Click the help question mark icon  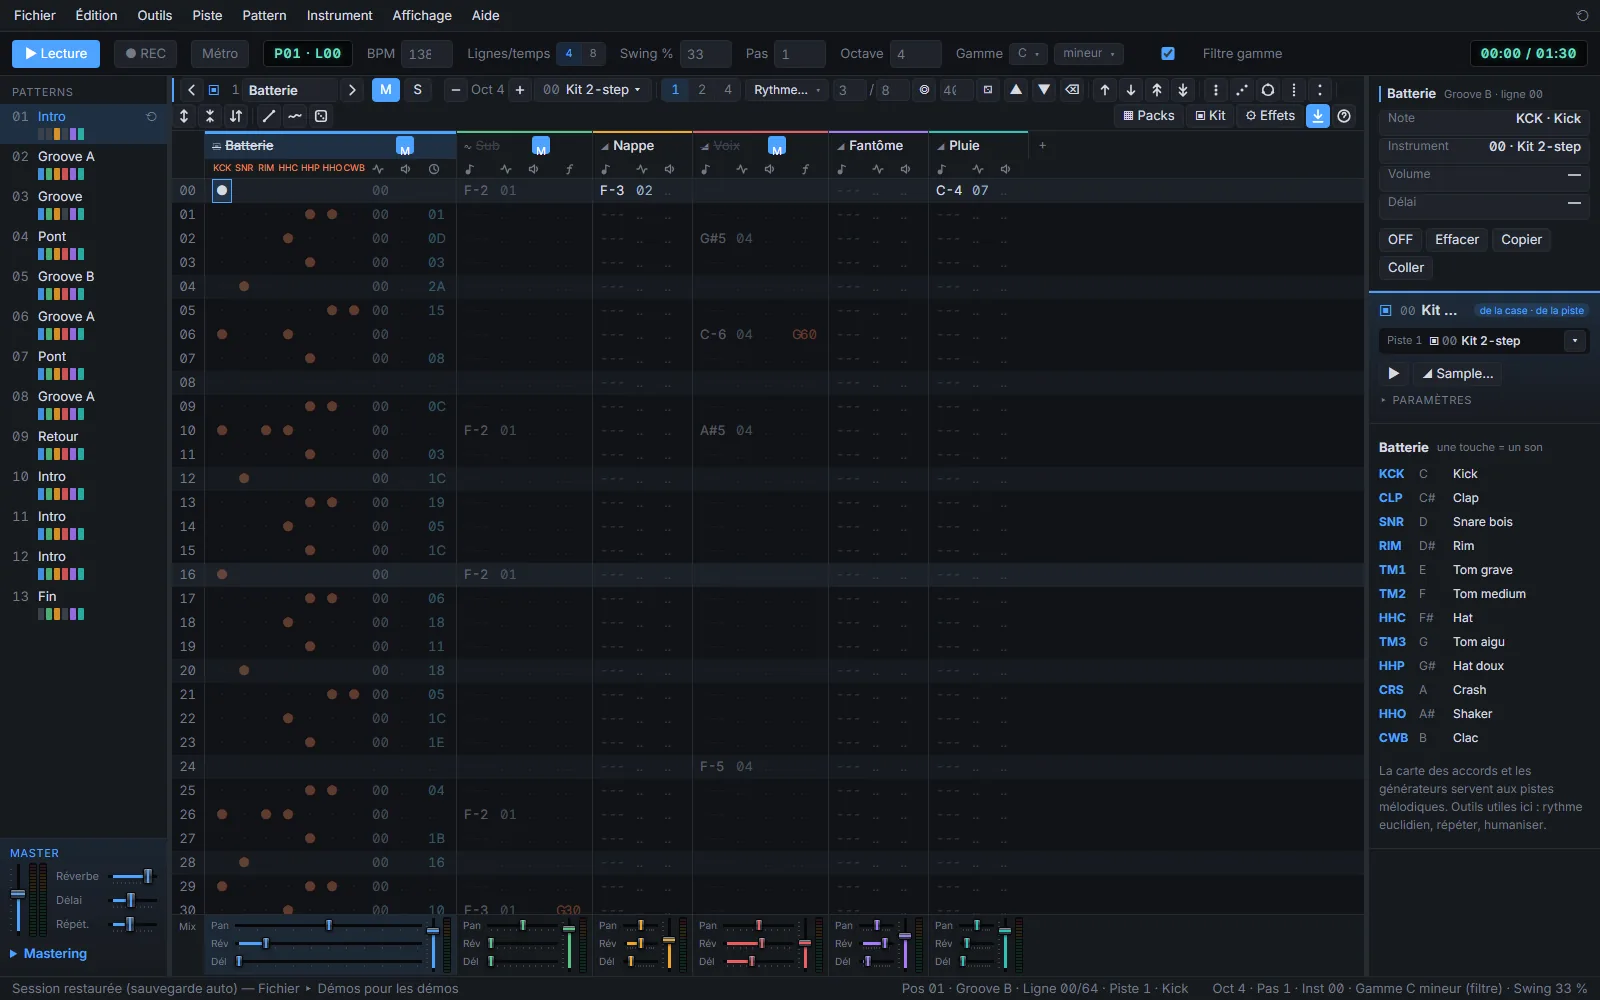1344,116
